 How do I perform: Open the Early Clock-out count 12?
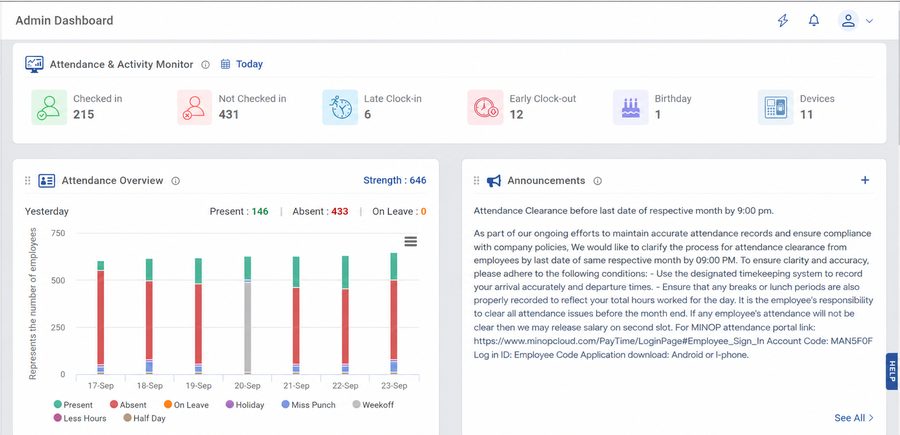(x=516, y=114)
